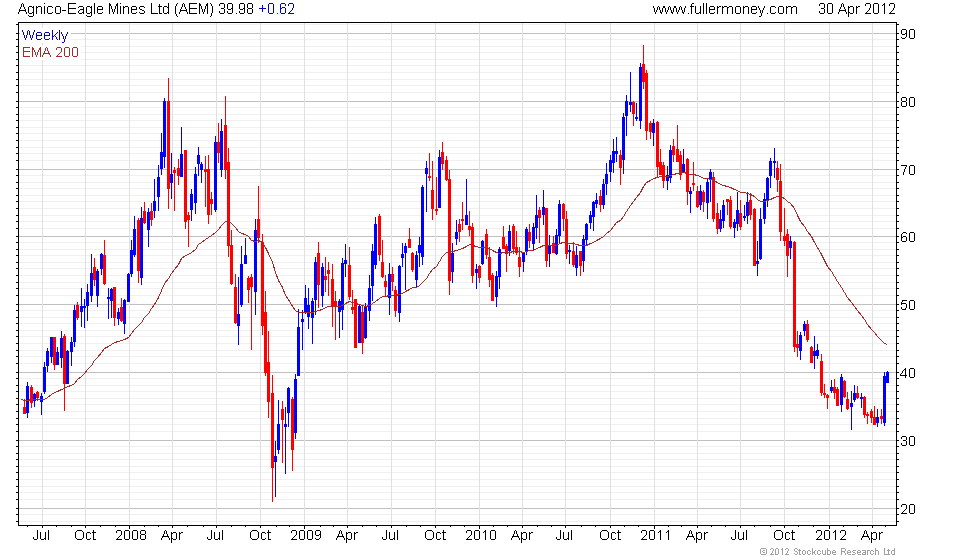Click the Stockcube Research Ltd copyright text

pyautogui.click(x=828, y=552)
